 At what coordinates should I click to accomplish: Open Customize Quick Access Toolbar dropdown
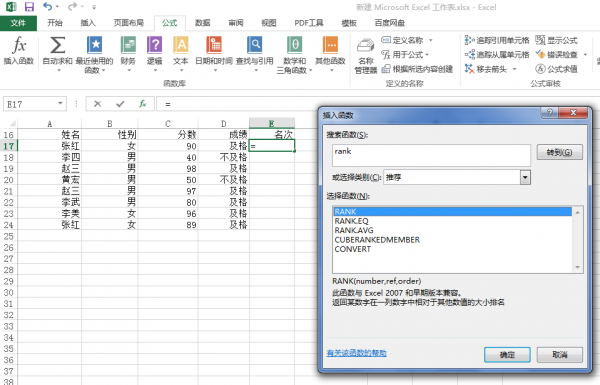tap(94, 7)
